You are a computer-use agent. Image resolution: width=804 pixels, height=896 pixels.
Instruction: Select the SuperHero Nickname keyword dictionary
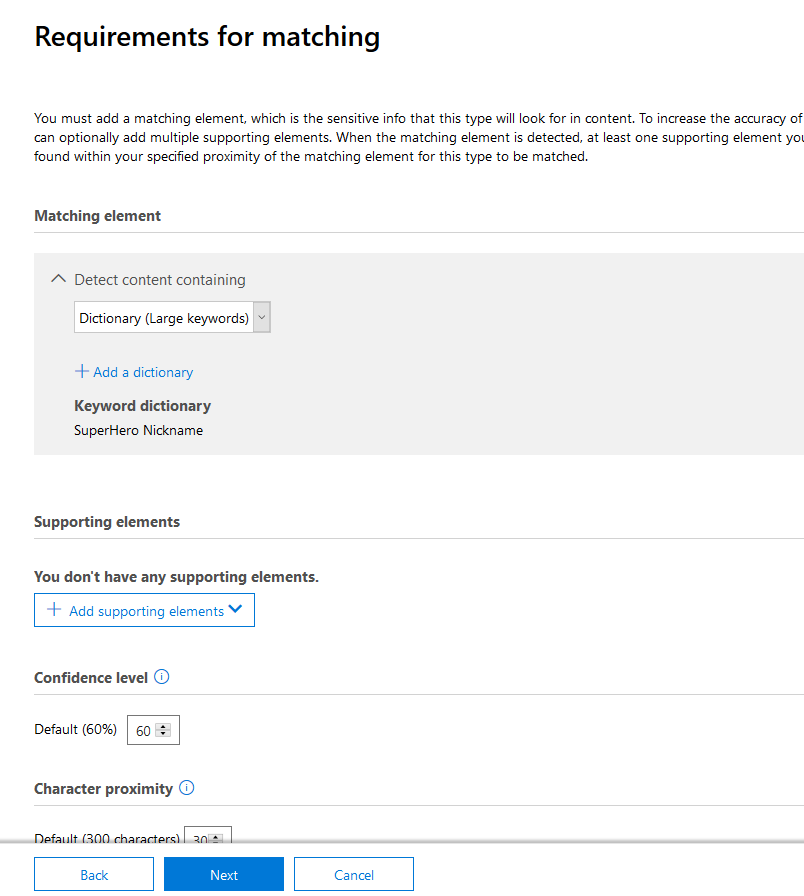pyautogui.click(x=138, y=430)
